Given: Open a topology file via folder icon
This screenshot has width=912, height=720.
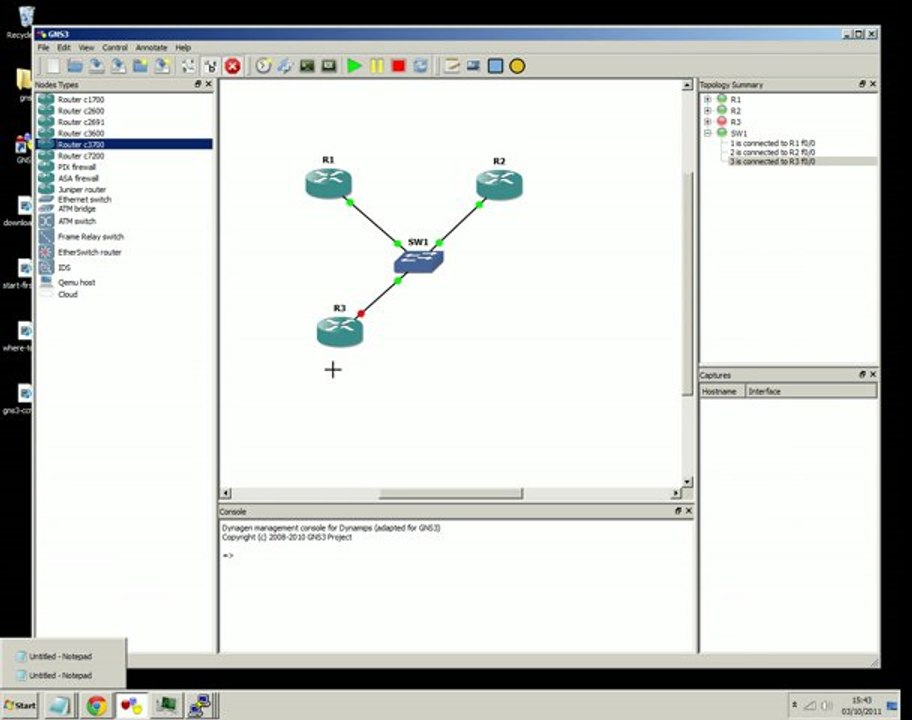Looking at the screenshot, I should coord(74,66).
